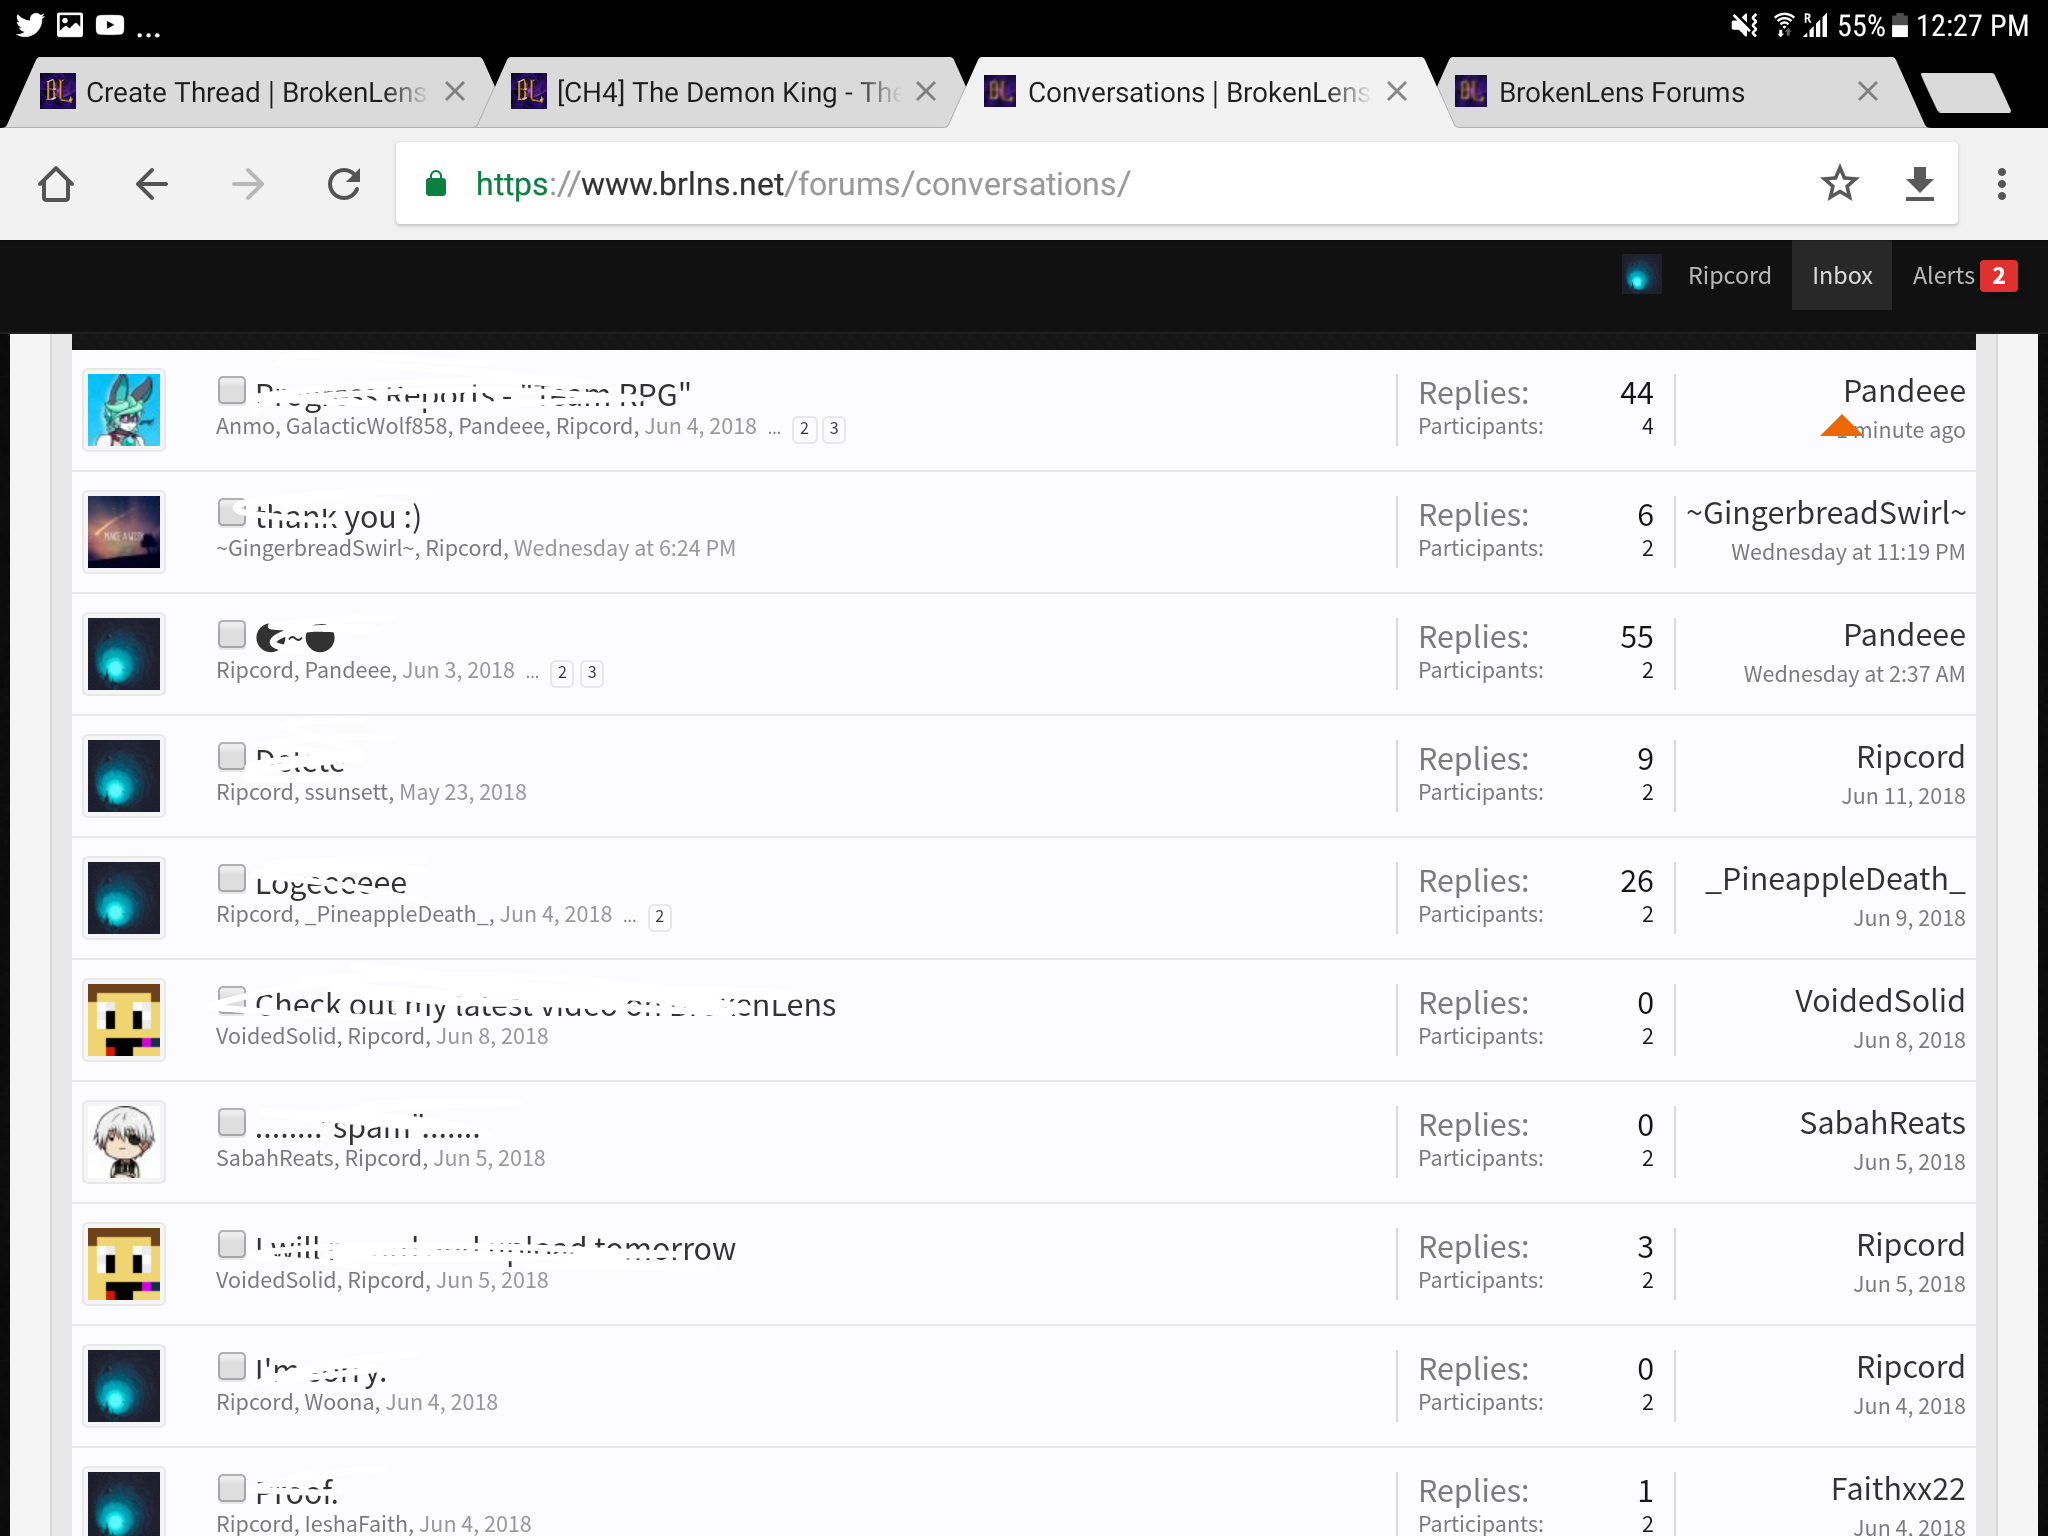Viewport: 2048px width, 1536px height.
Task: Go to page 2 of Team RPG conversation
Action: click(804, 429)
